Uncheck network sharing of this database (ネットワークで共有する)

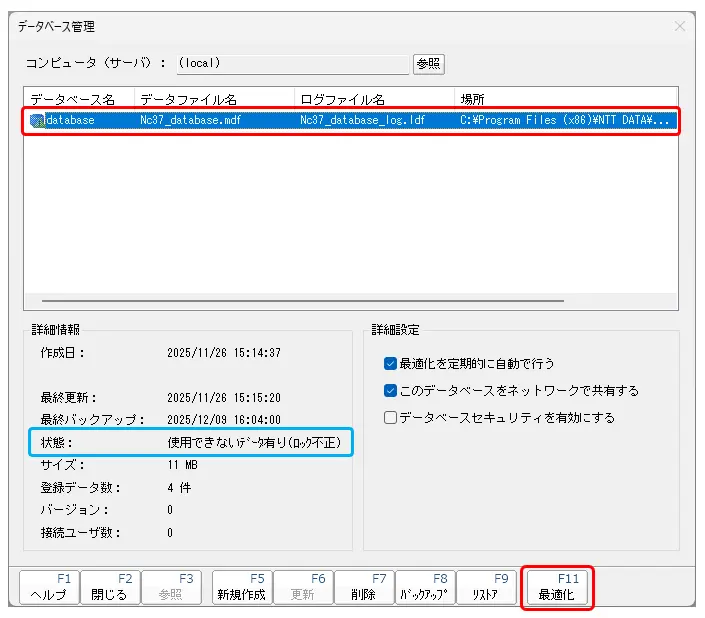pos(391,390)
